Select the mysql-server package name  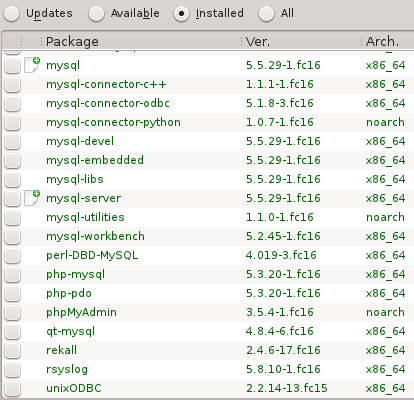click(83, 198)
